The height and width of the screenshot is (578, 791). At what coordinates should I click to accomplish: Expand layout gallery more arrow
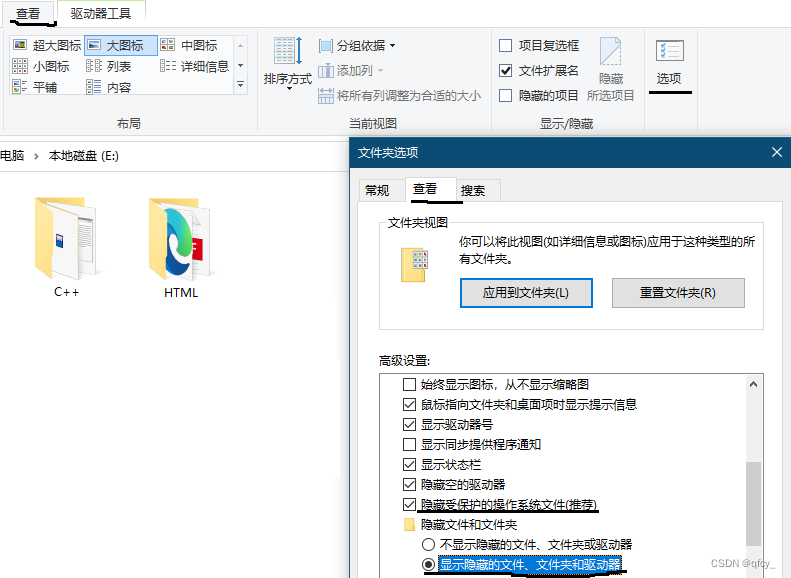(x=241, y=84)
